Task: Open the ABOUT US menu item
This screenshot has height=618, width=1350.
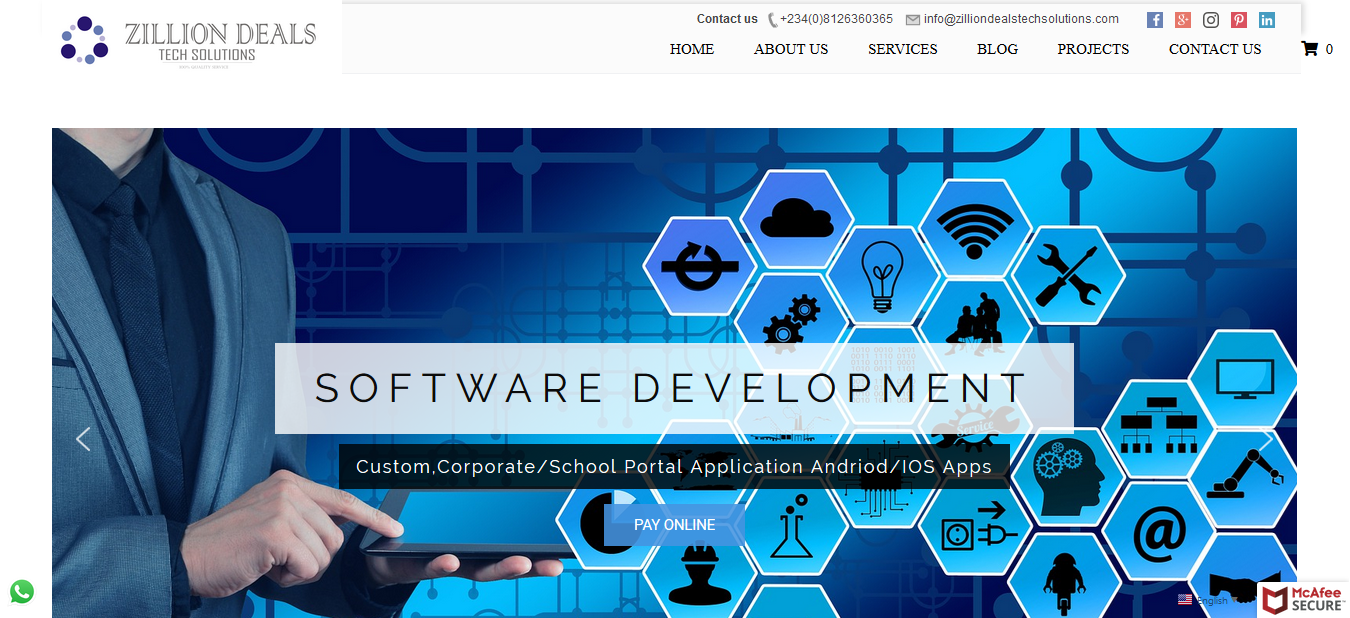Action: 791,49
